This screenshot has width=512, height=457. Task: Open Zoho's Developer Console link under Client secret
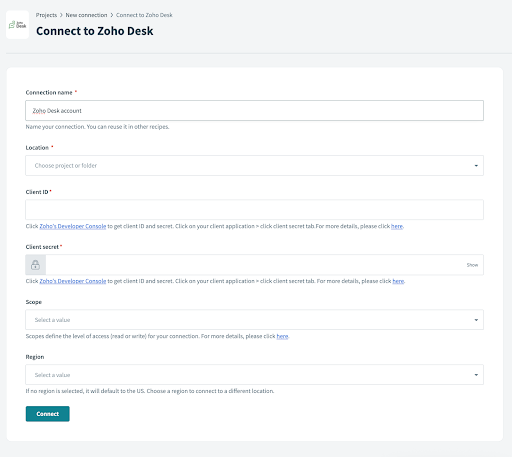[73, 281]
